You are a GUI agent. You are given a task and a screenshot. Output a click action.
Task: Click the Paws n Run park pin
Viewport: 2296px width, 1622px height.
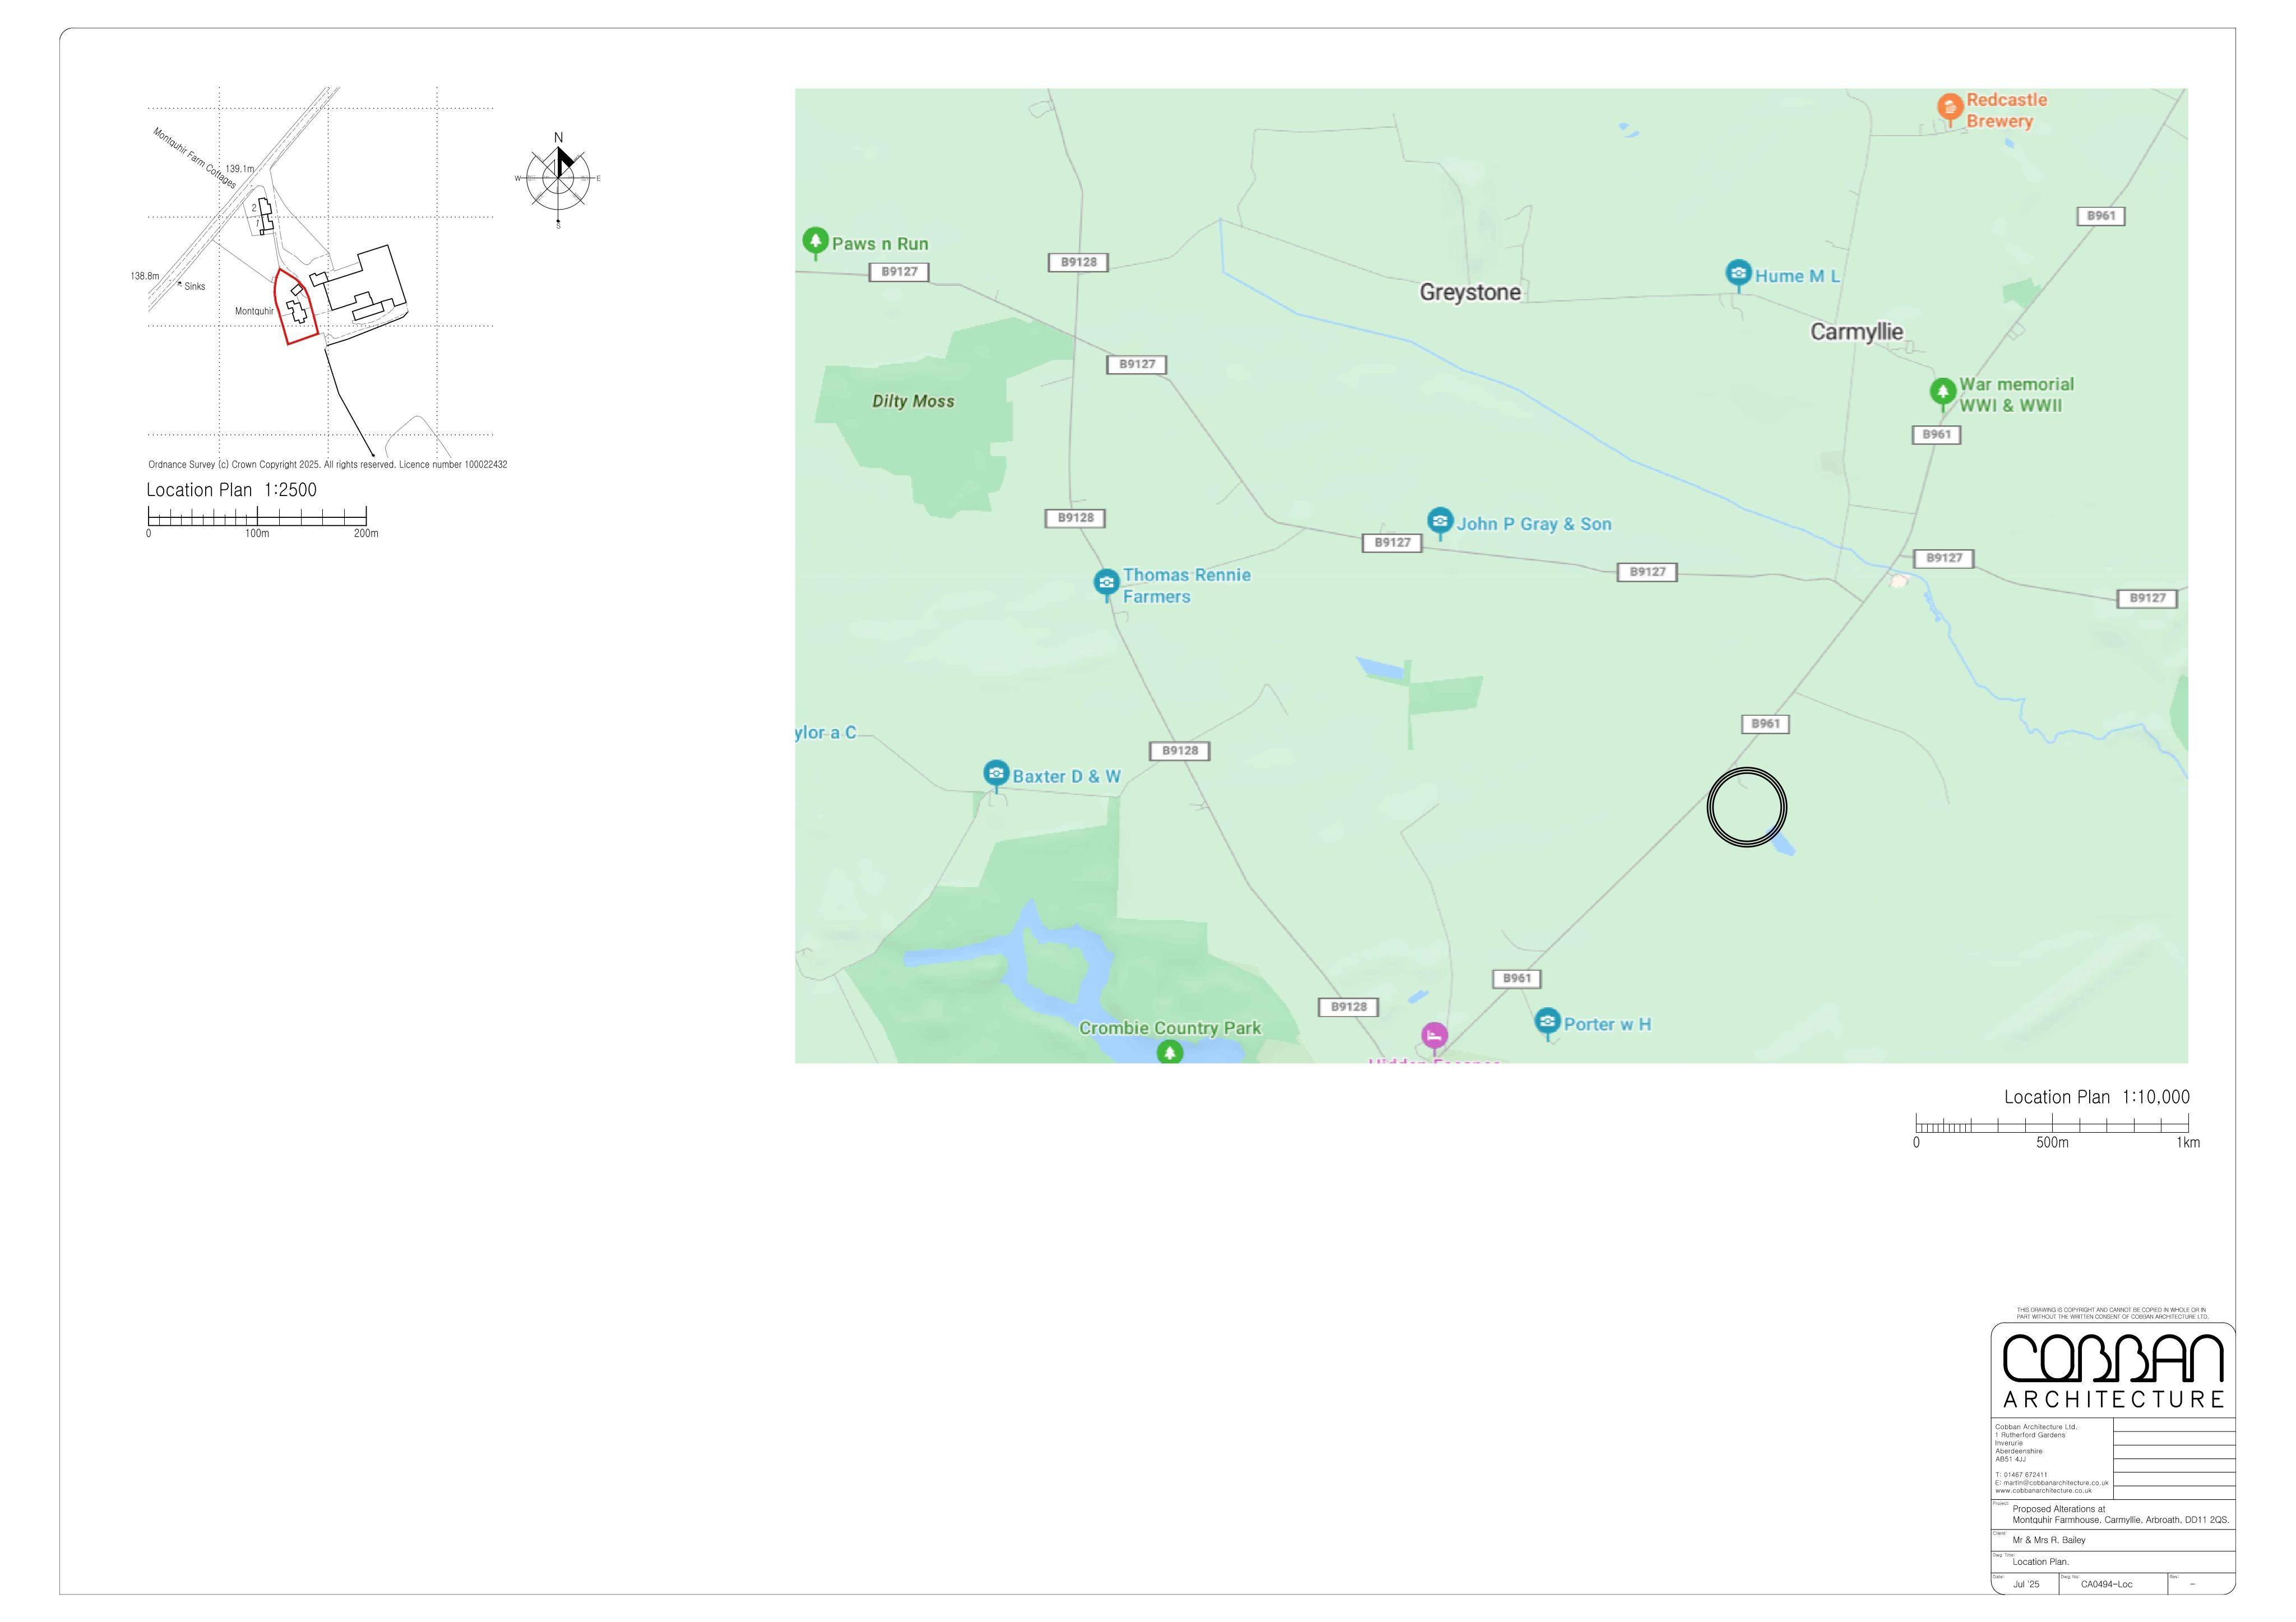coord(816,242)
